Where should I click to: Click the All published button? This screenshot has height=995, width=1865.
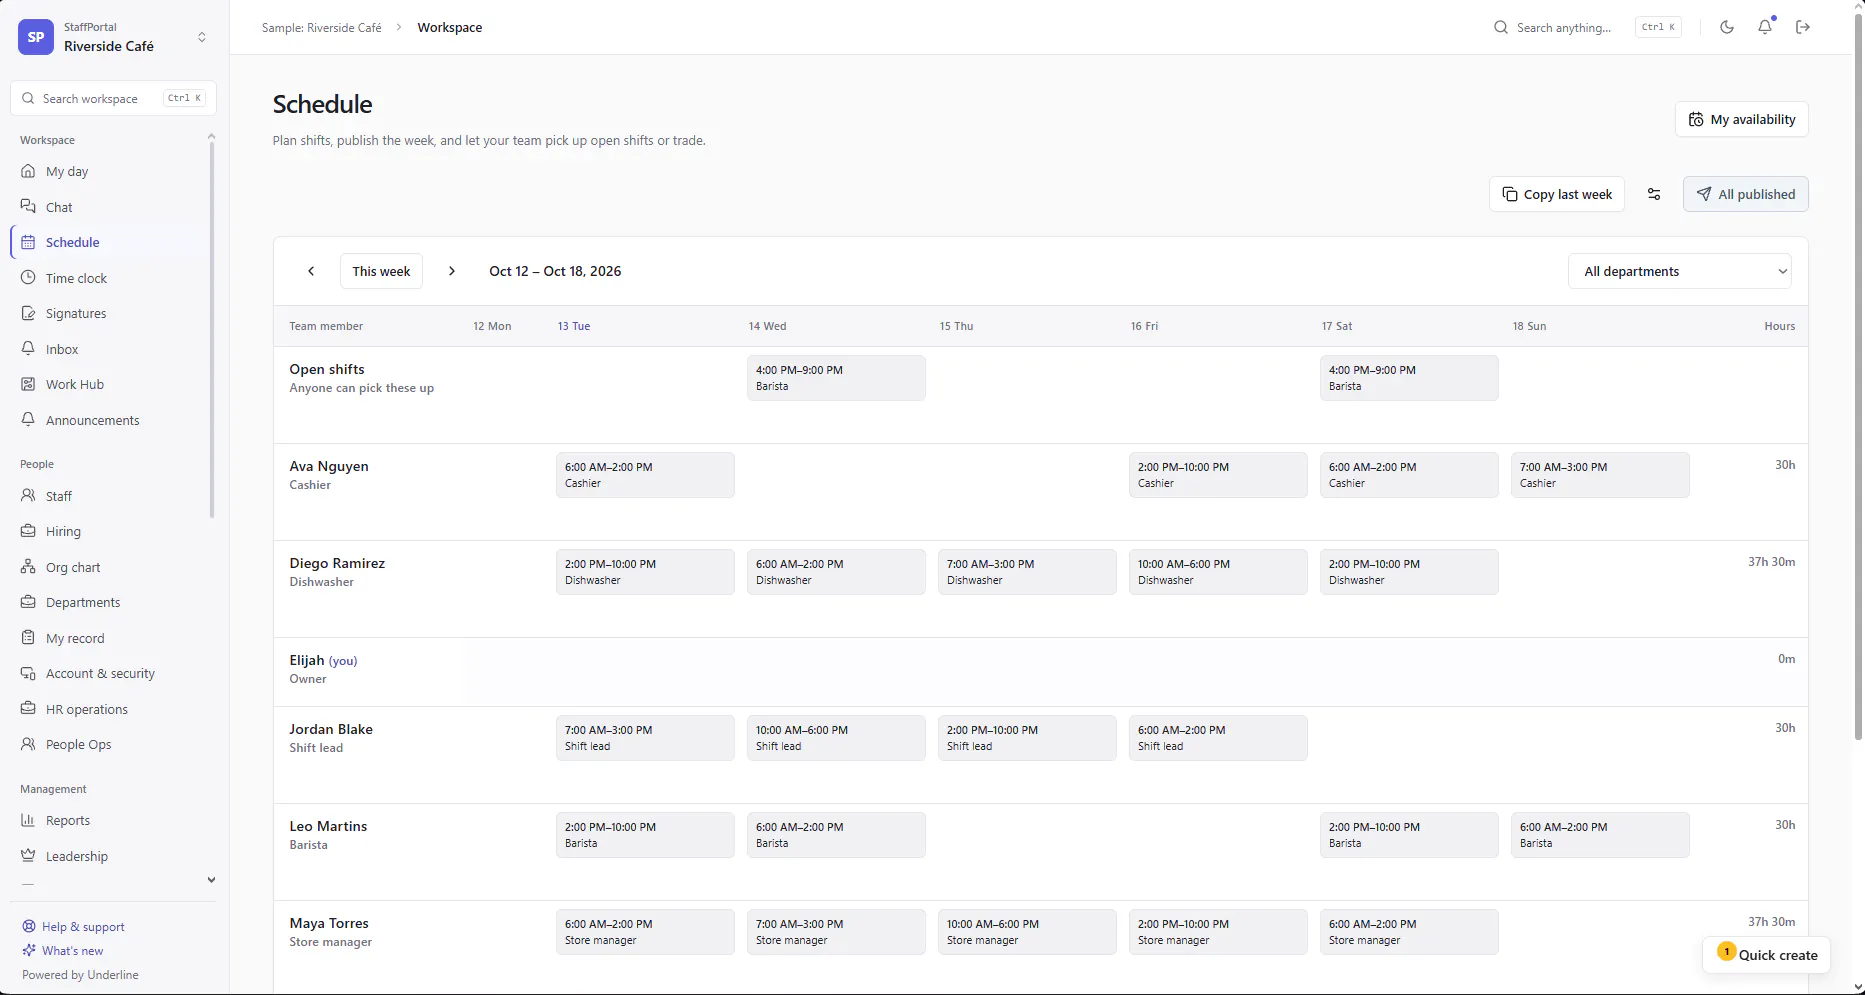[x=1746, y=194]
